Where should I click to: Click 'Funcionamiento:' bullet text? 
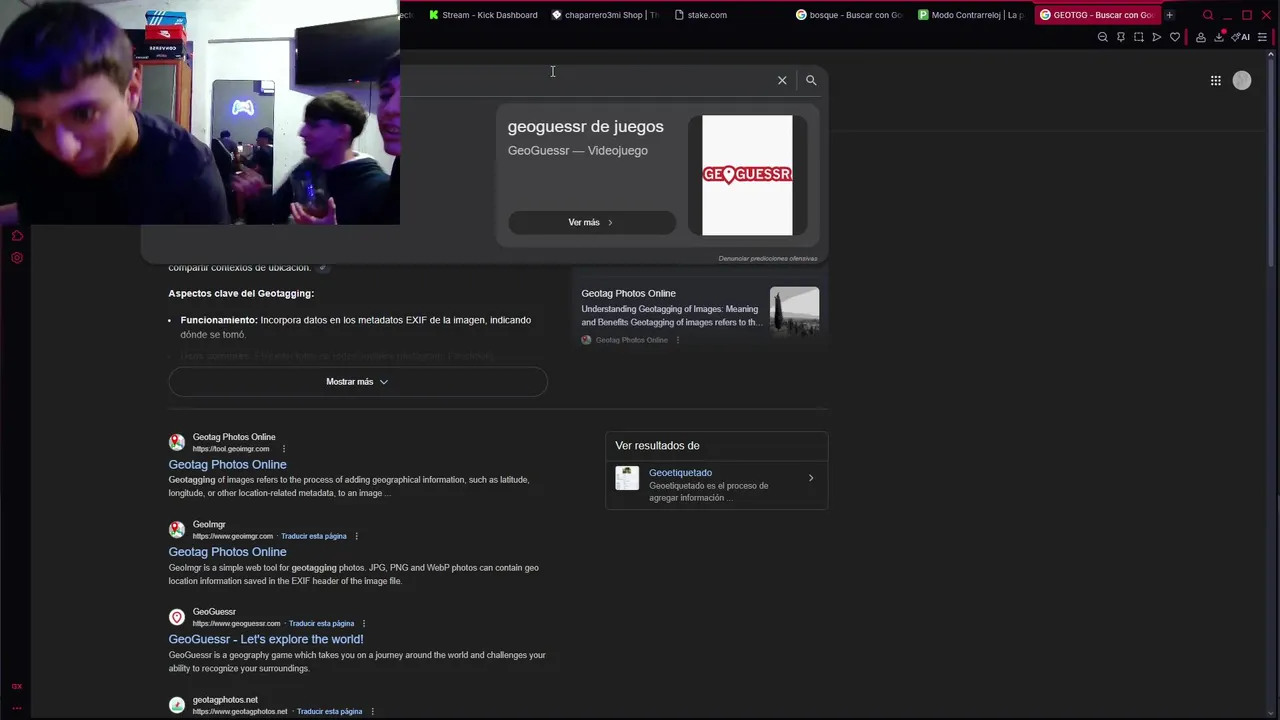[x=219, y=320]
